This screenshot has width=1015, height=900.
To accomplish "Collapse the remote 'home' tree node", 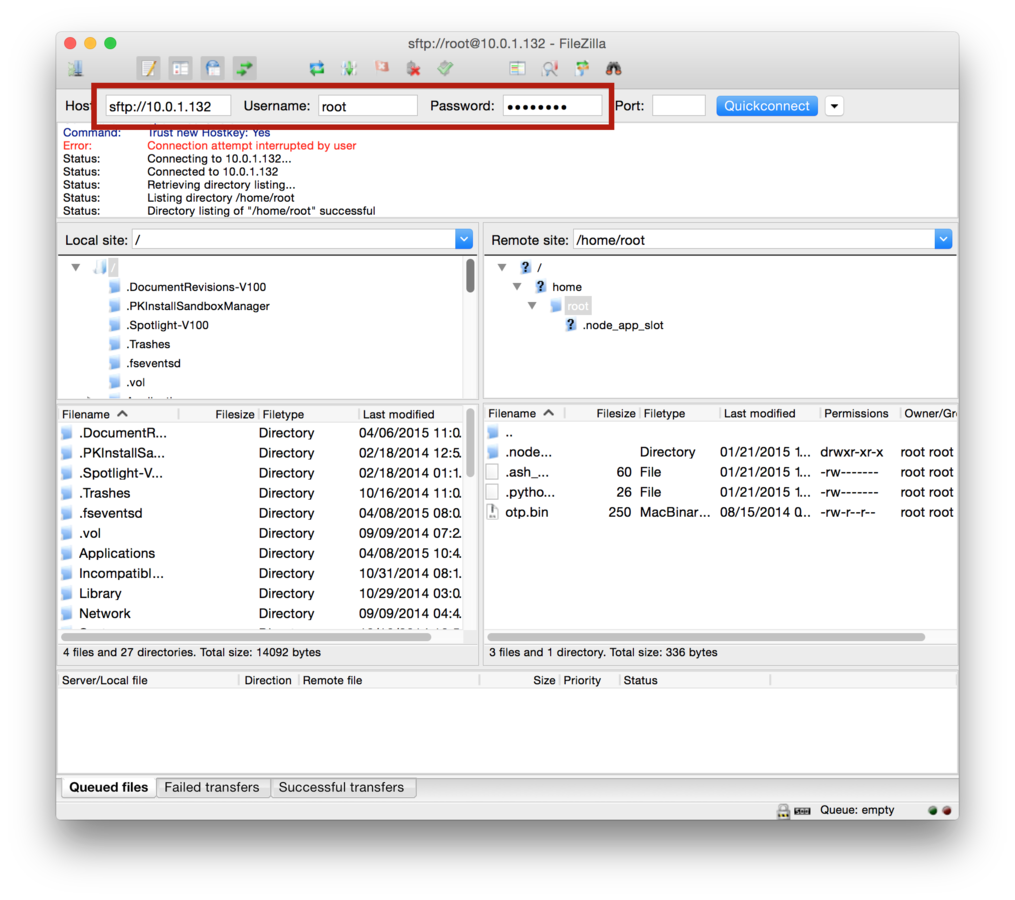I will pyautogui.click(x=517, y=286).
